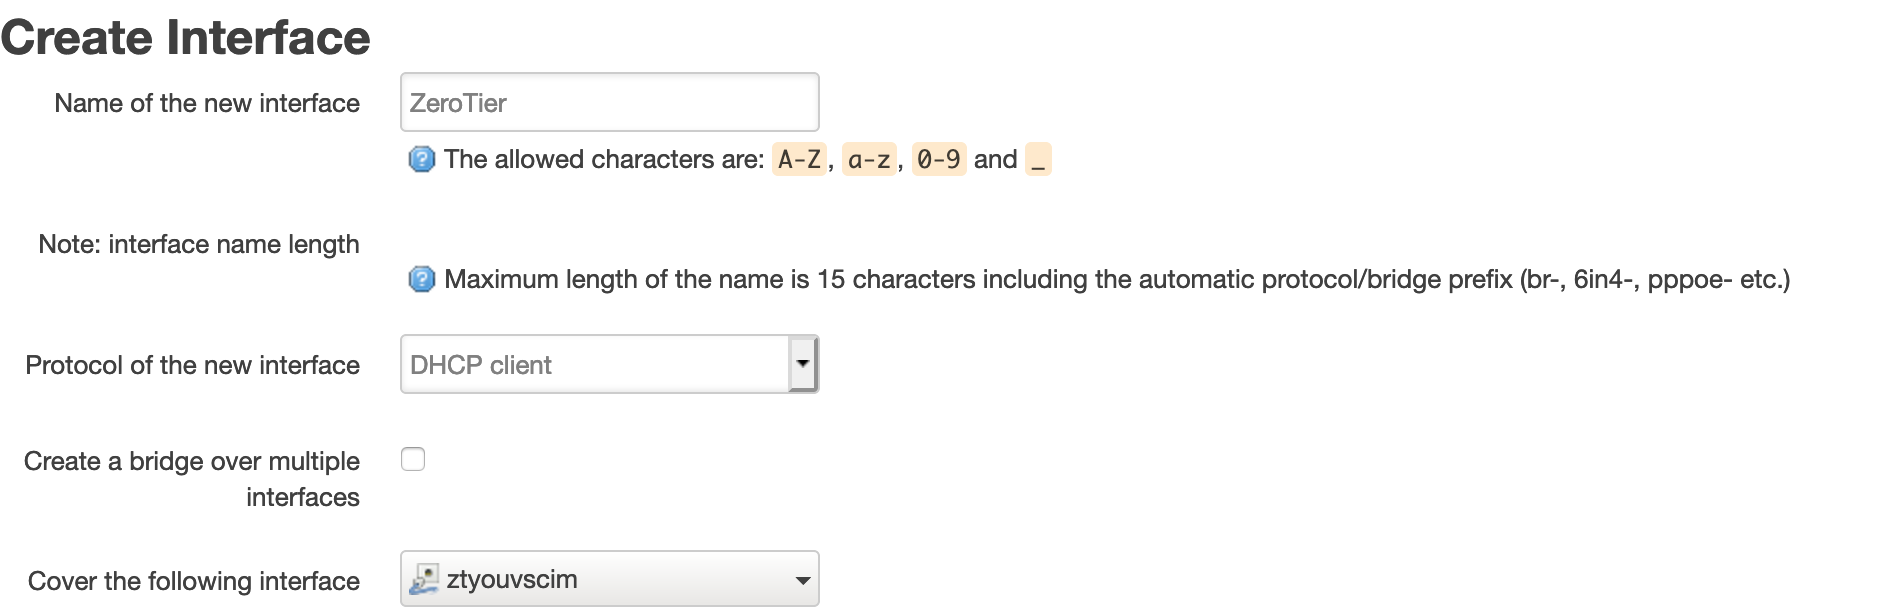The height and width of the screenshot is (611, 1880).
Task: Click the maximum length of 15 characters hint text
Action: [1117, 279]
